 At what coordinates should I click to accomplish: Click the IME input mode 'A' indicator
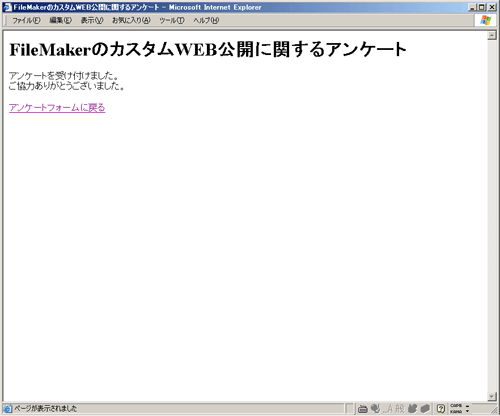click(388, 408)
